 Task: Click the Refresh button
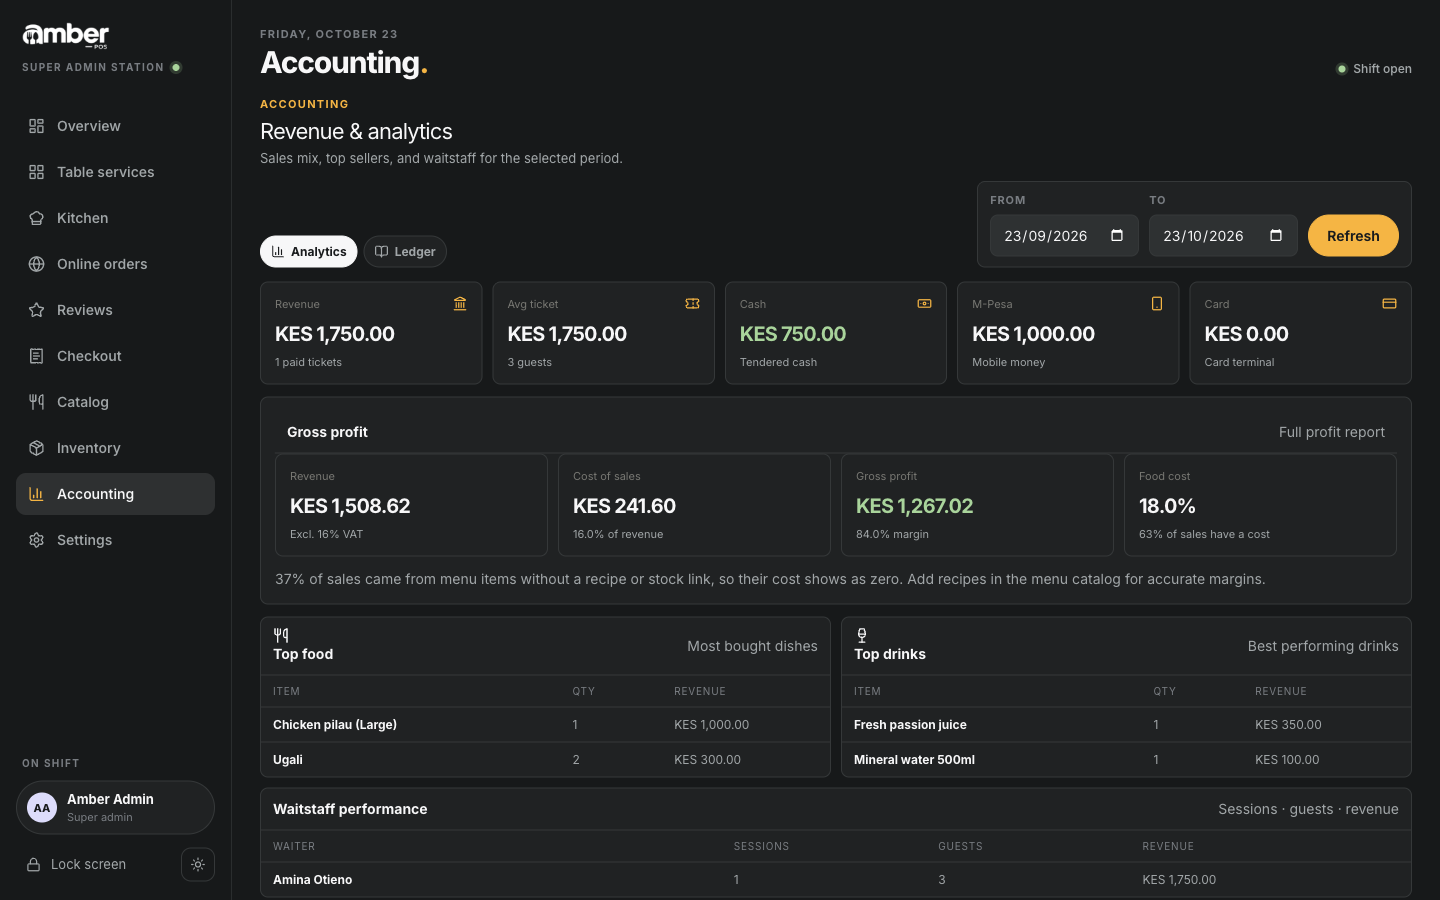(x=1353, y=236)
